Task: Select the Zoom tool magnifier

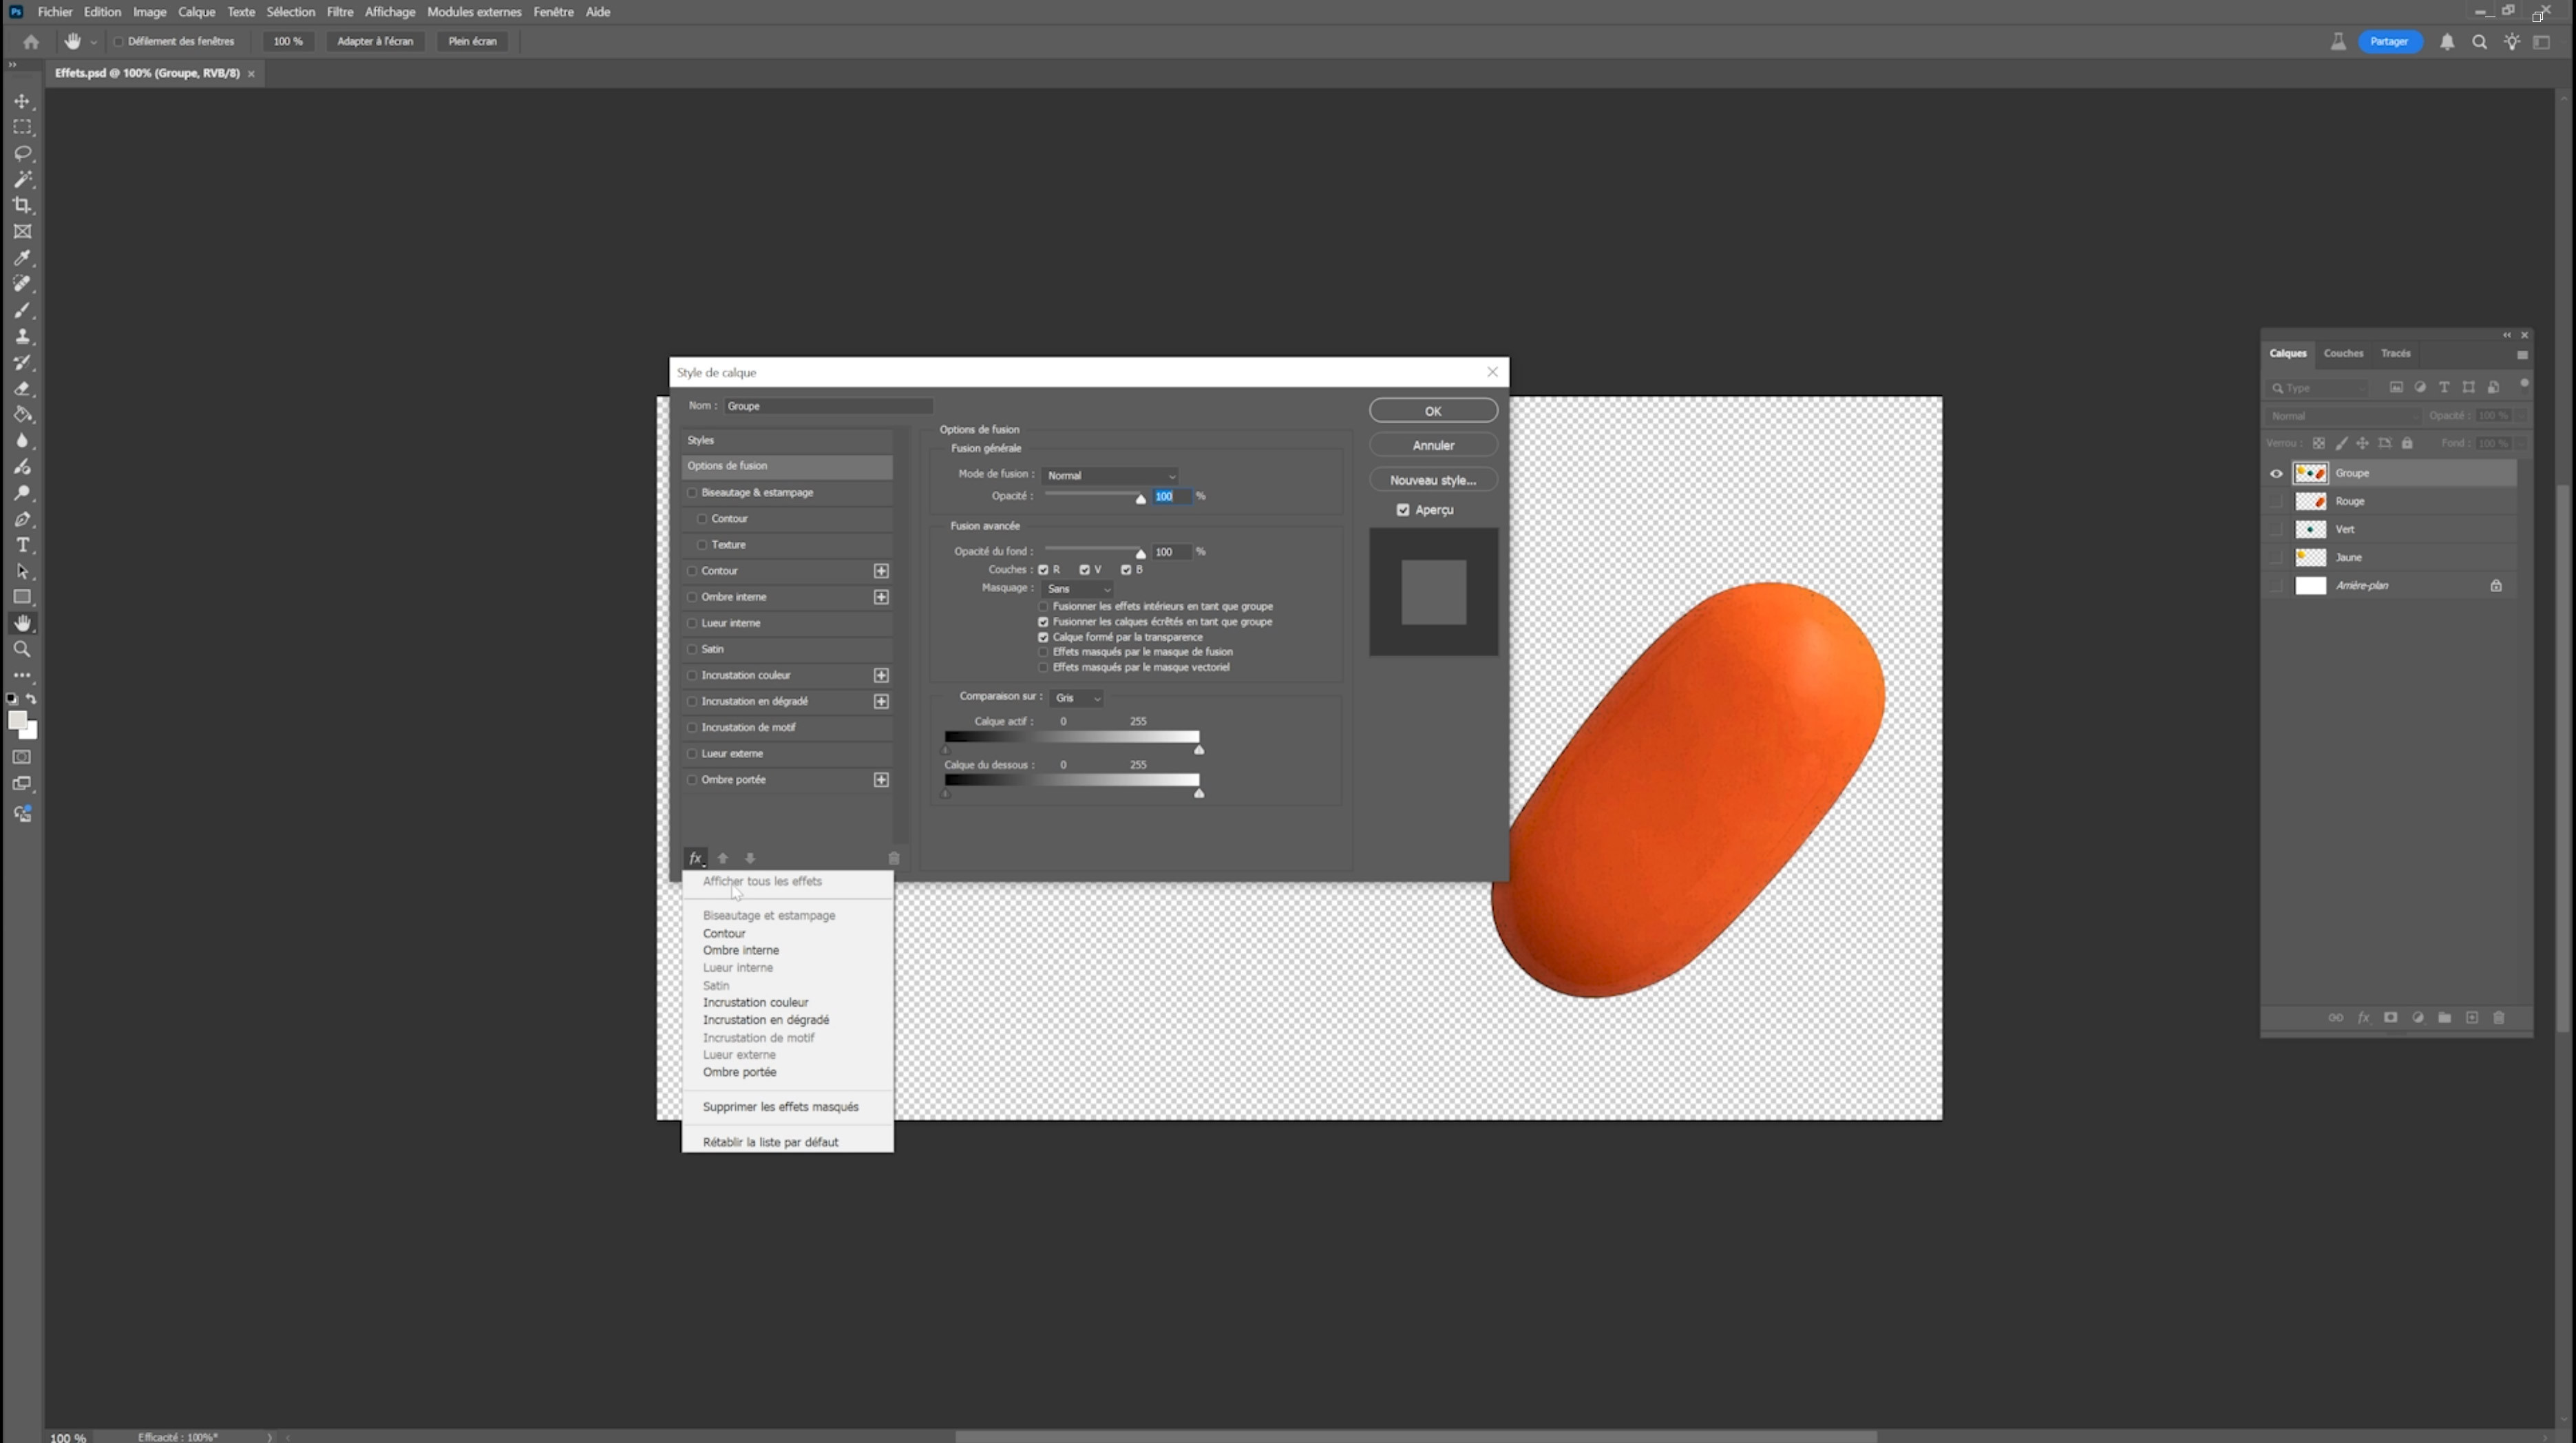Action: (x=22, y=649)
